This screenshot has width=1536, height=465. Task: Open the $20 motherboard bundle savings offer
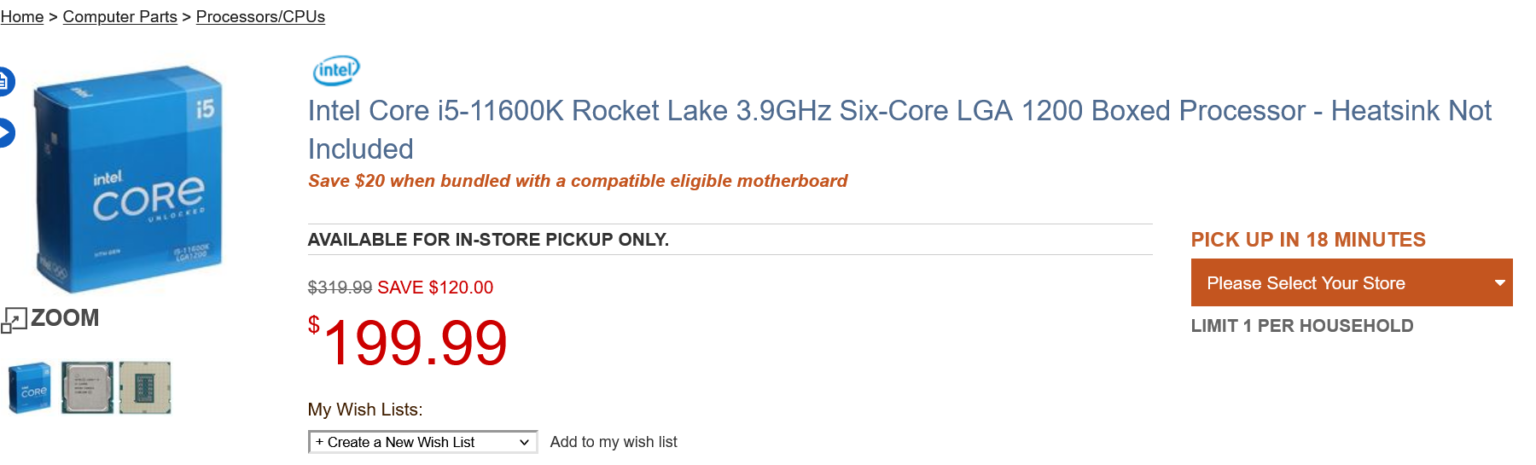click(x=577, y=181)
